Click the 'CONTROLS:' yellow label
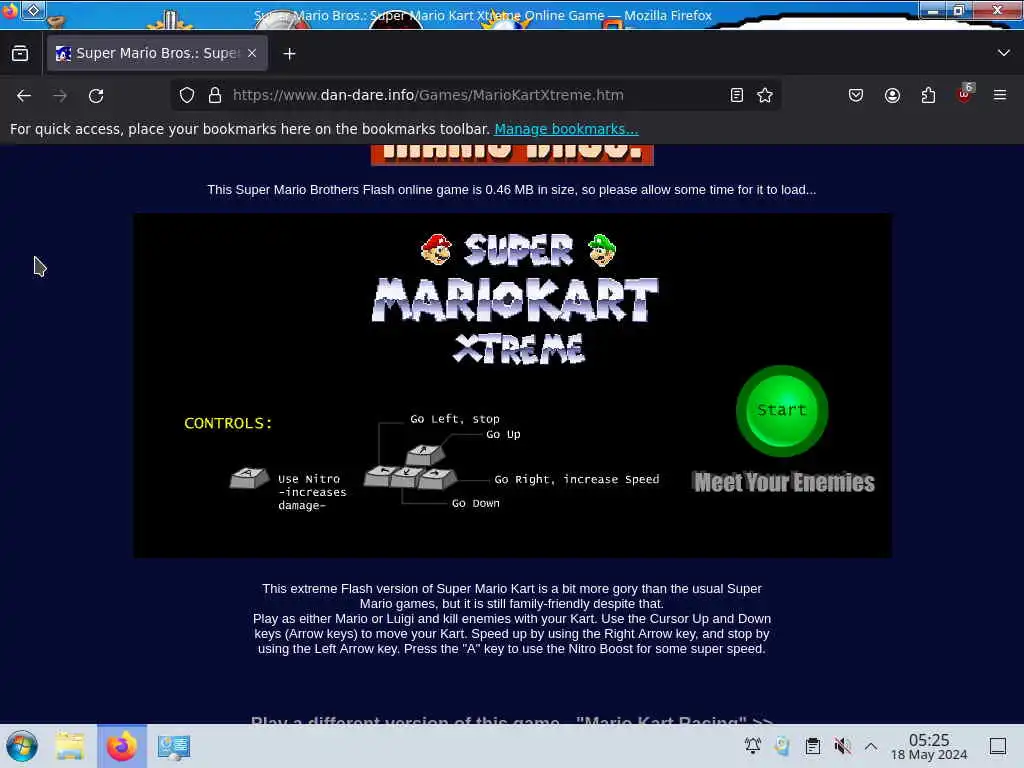 tap(228, 423)
